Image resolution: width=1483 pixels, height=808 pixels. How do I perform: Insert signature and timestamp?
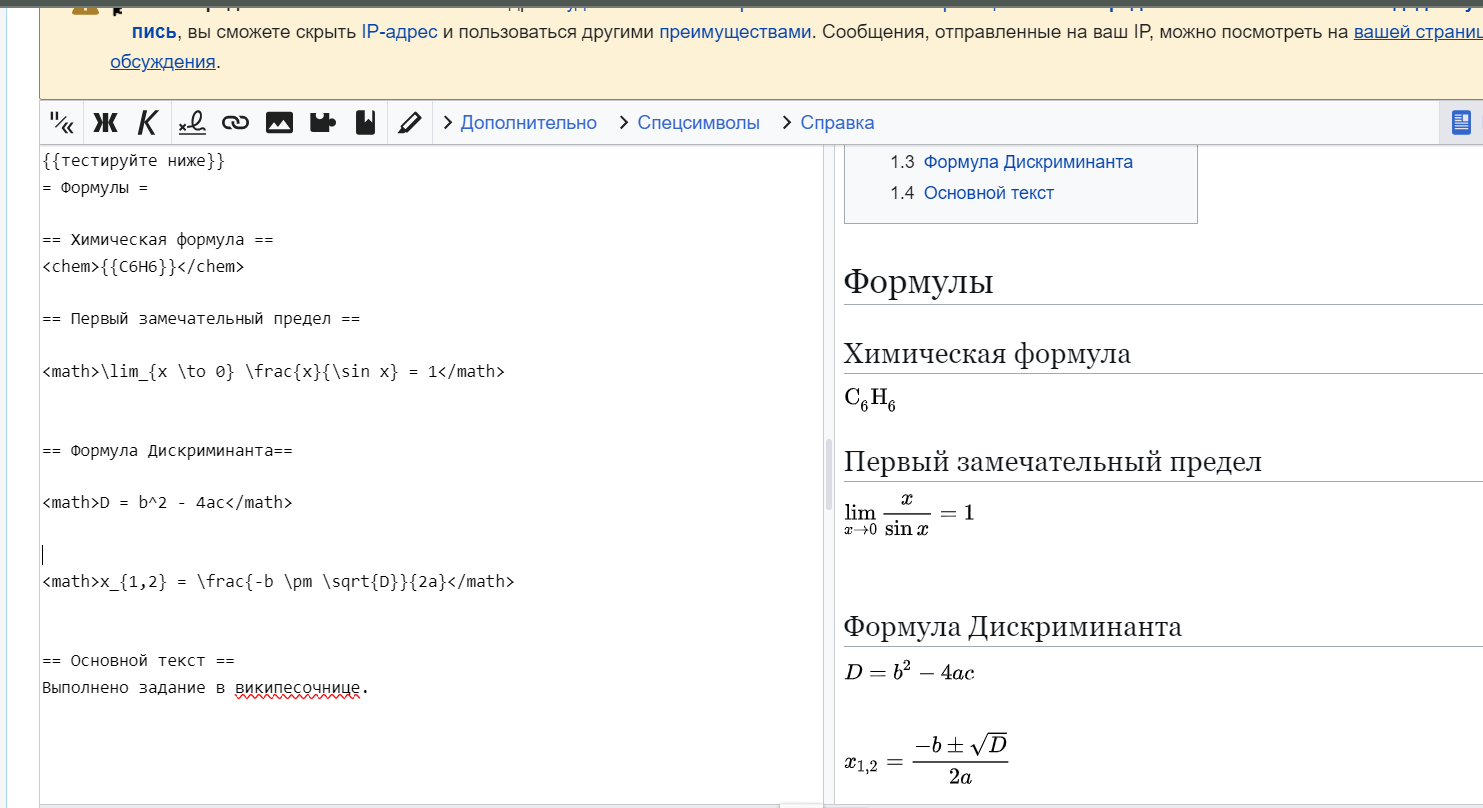[x=192, y=123]
